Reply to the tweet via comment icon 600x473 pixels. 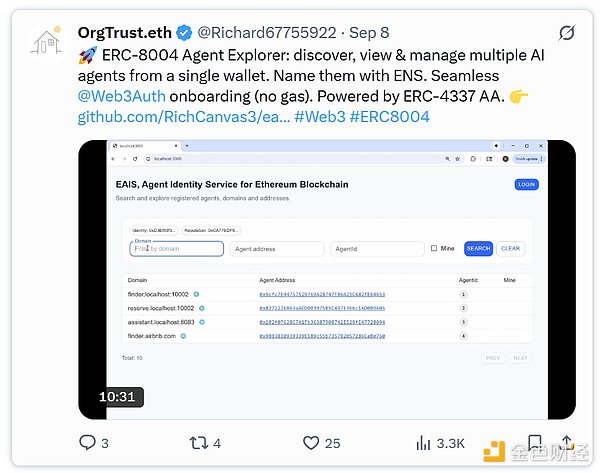point(88,442)
